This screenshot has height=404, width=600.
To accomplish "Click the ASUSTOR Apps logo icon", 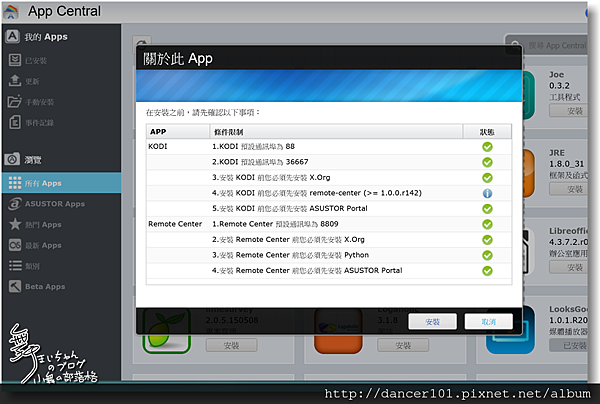I will tap(15, 204).
